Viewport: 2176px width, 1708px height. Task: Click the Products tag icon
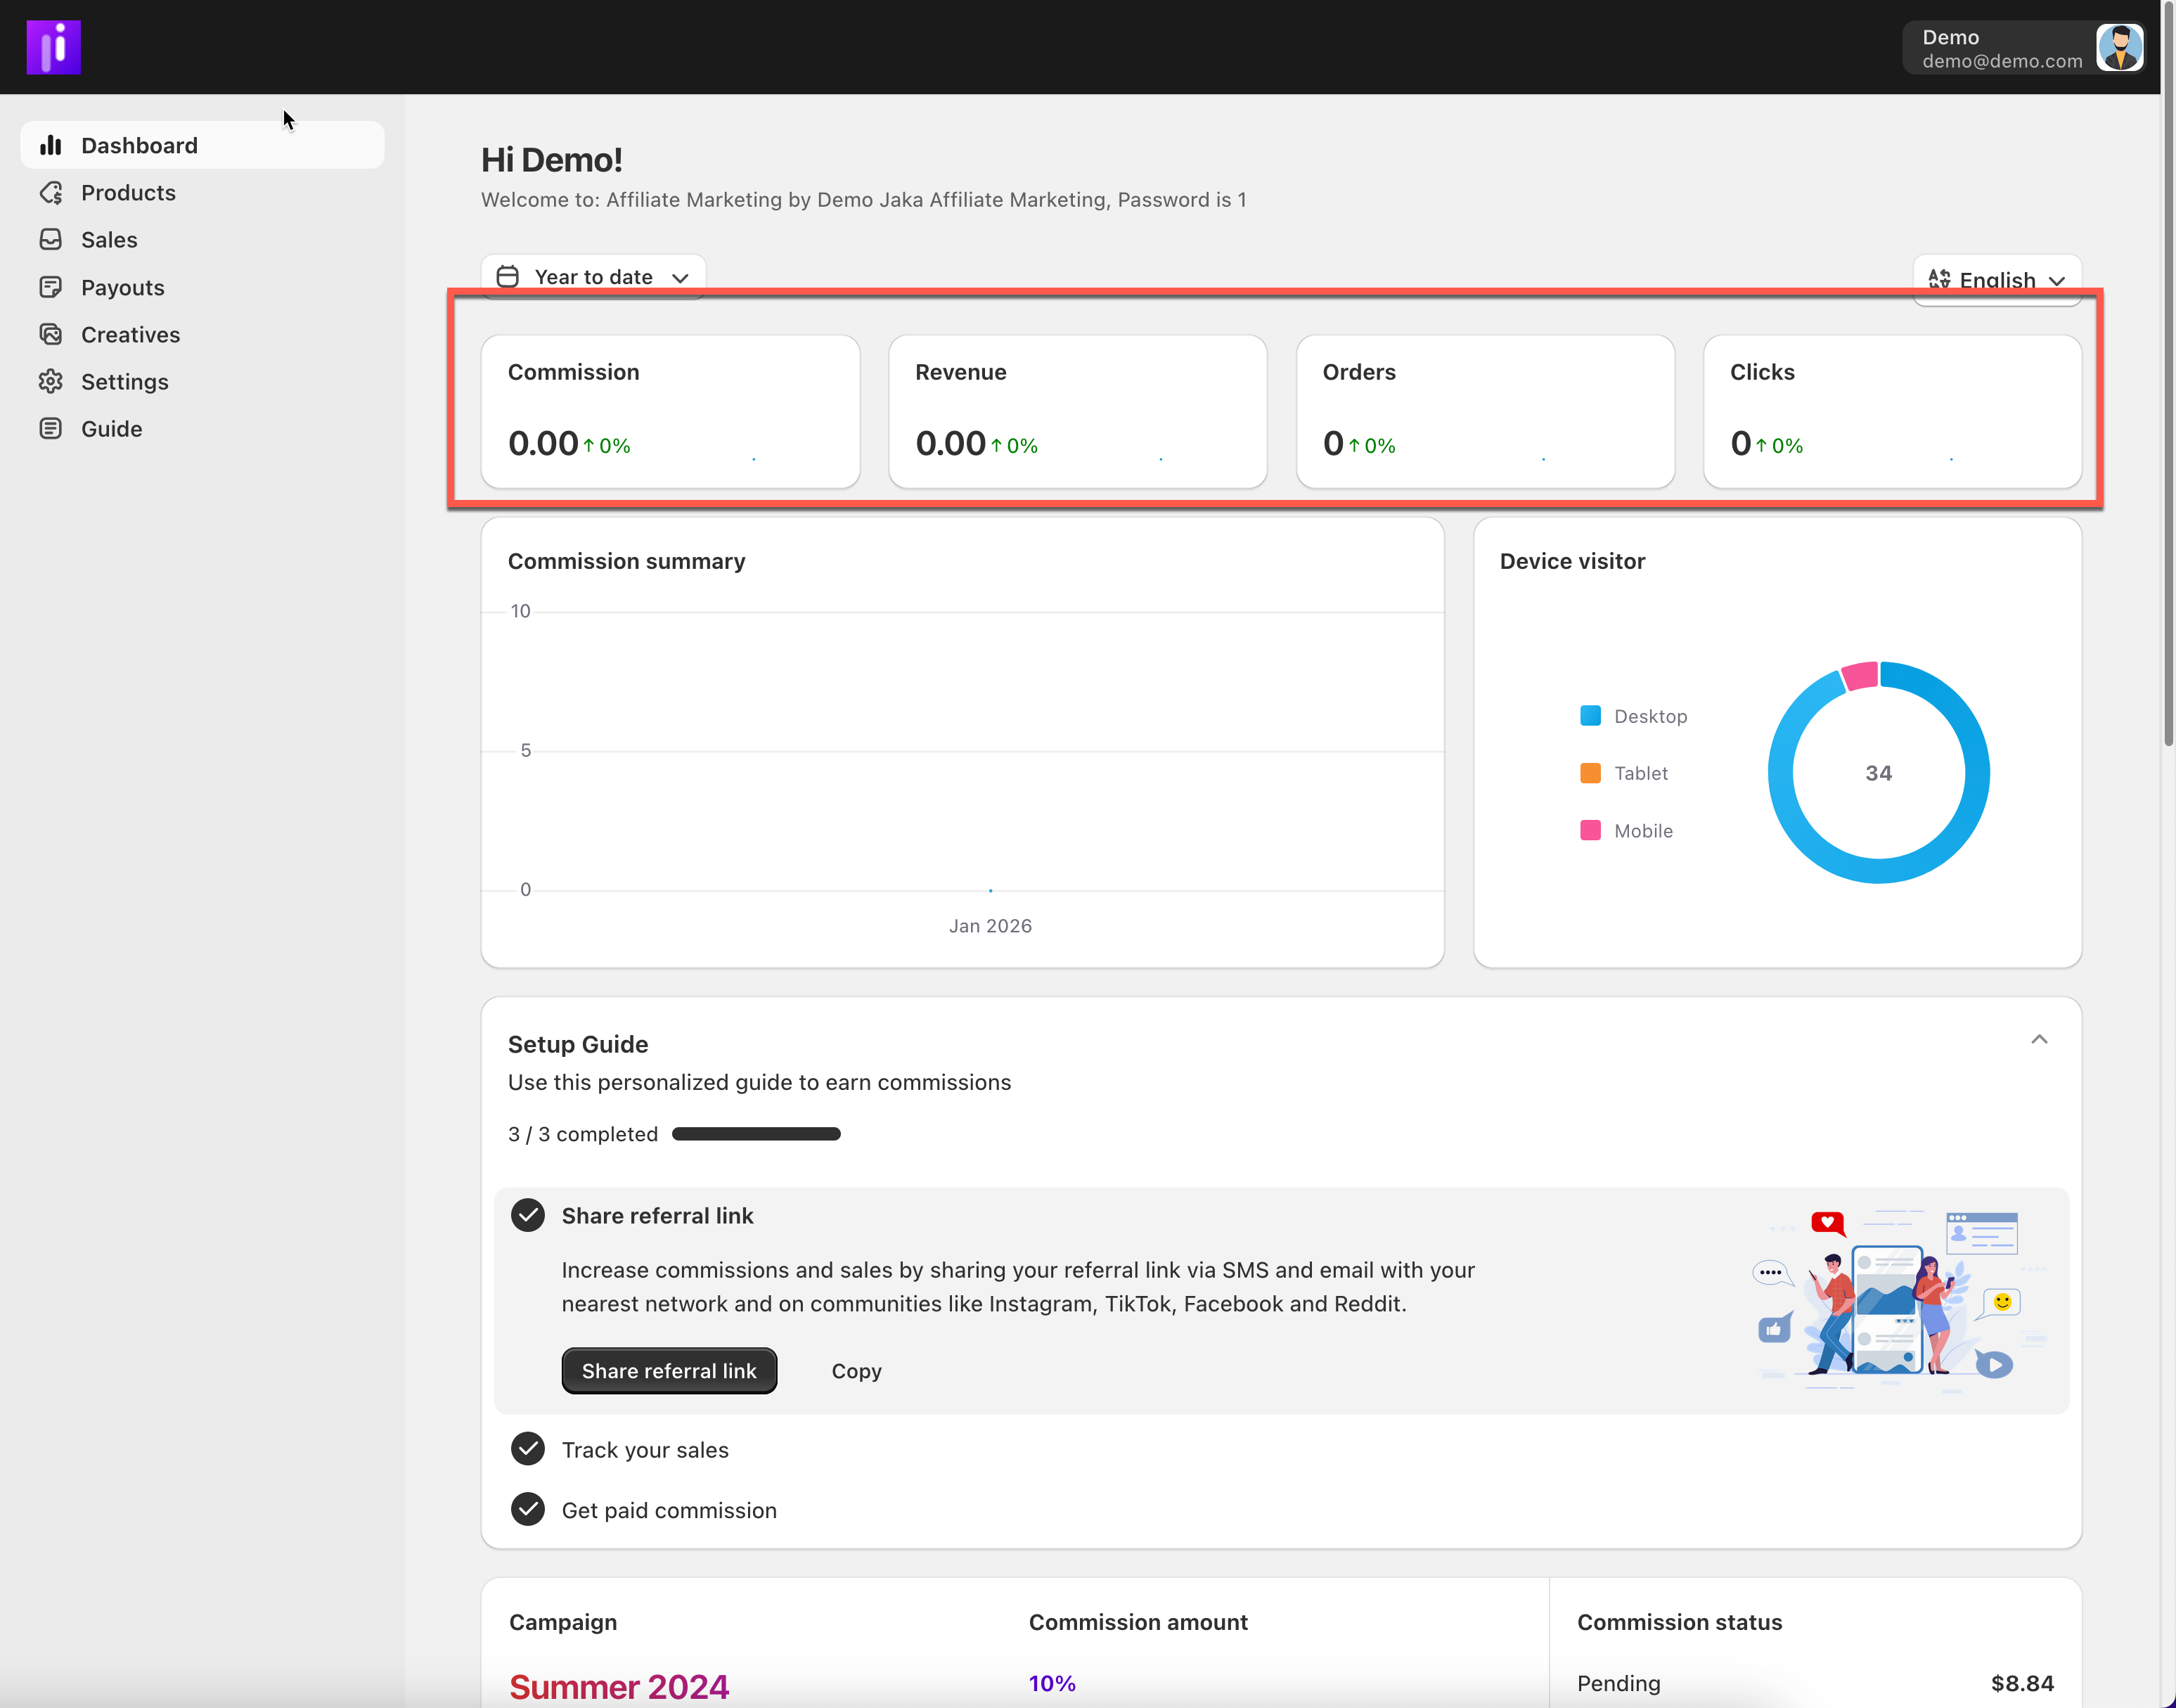(x=51, y=193)
